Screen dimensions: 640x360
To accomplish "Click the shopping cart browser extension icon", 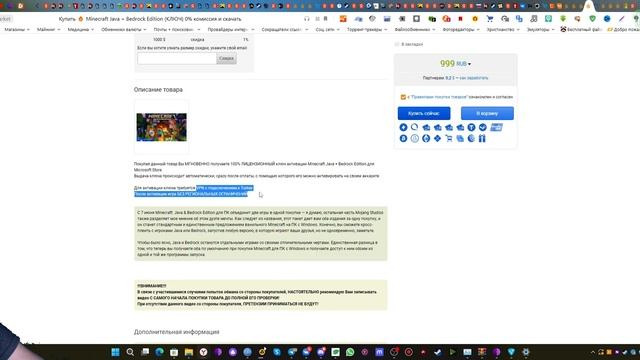I will [490, 19].
